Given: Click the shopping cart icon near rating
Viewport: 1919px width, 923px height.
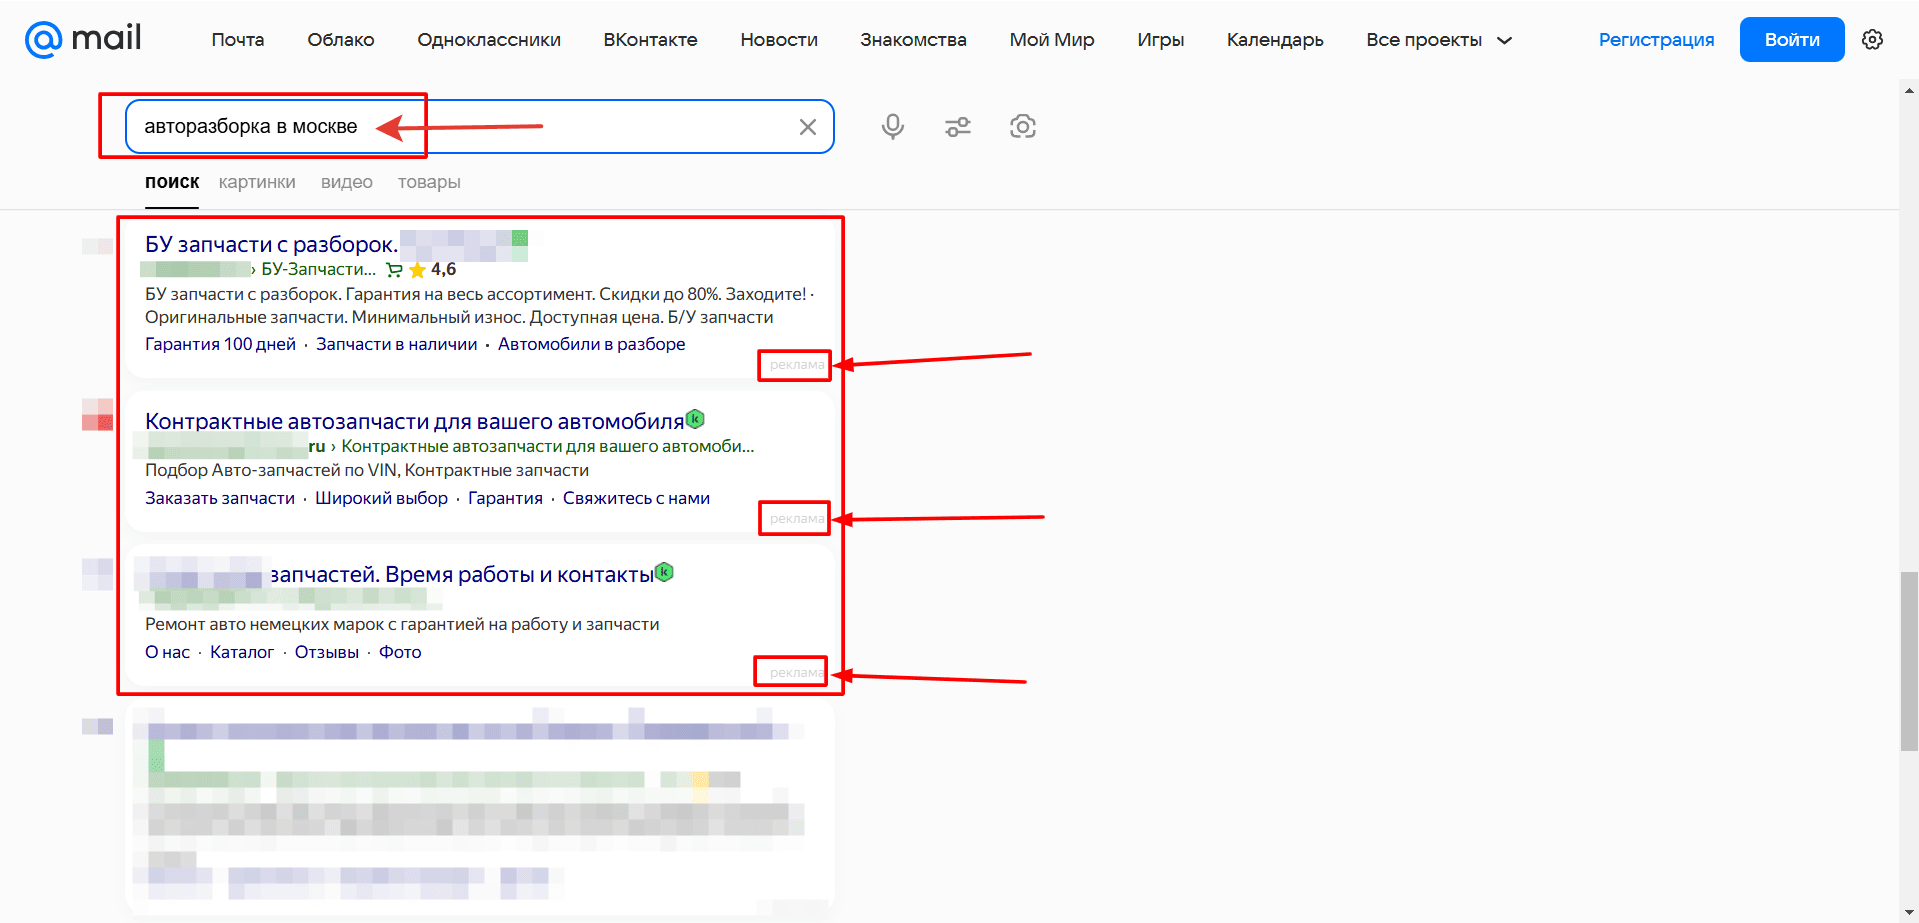Looking at the screenshot, I should tap(394, 270).
